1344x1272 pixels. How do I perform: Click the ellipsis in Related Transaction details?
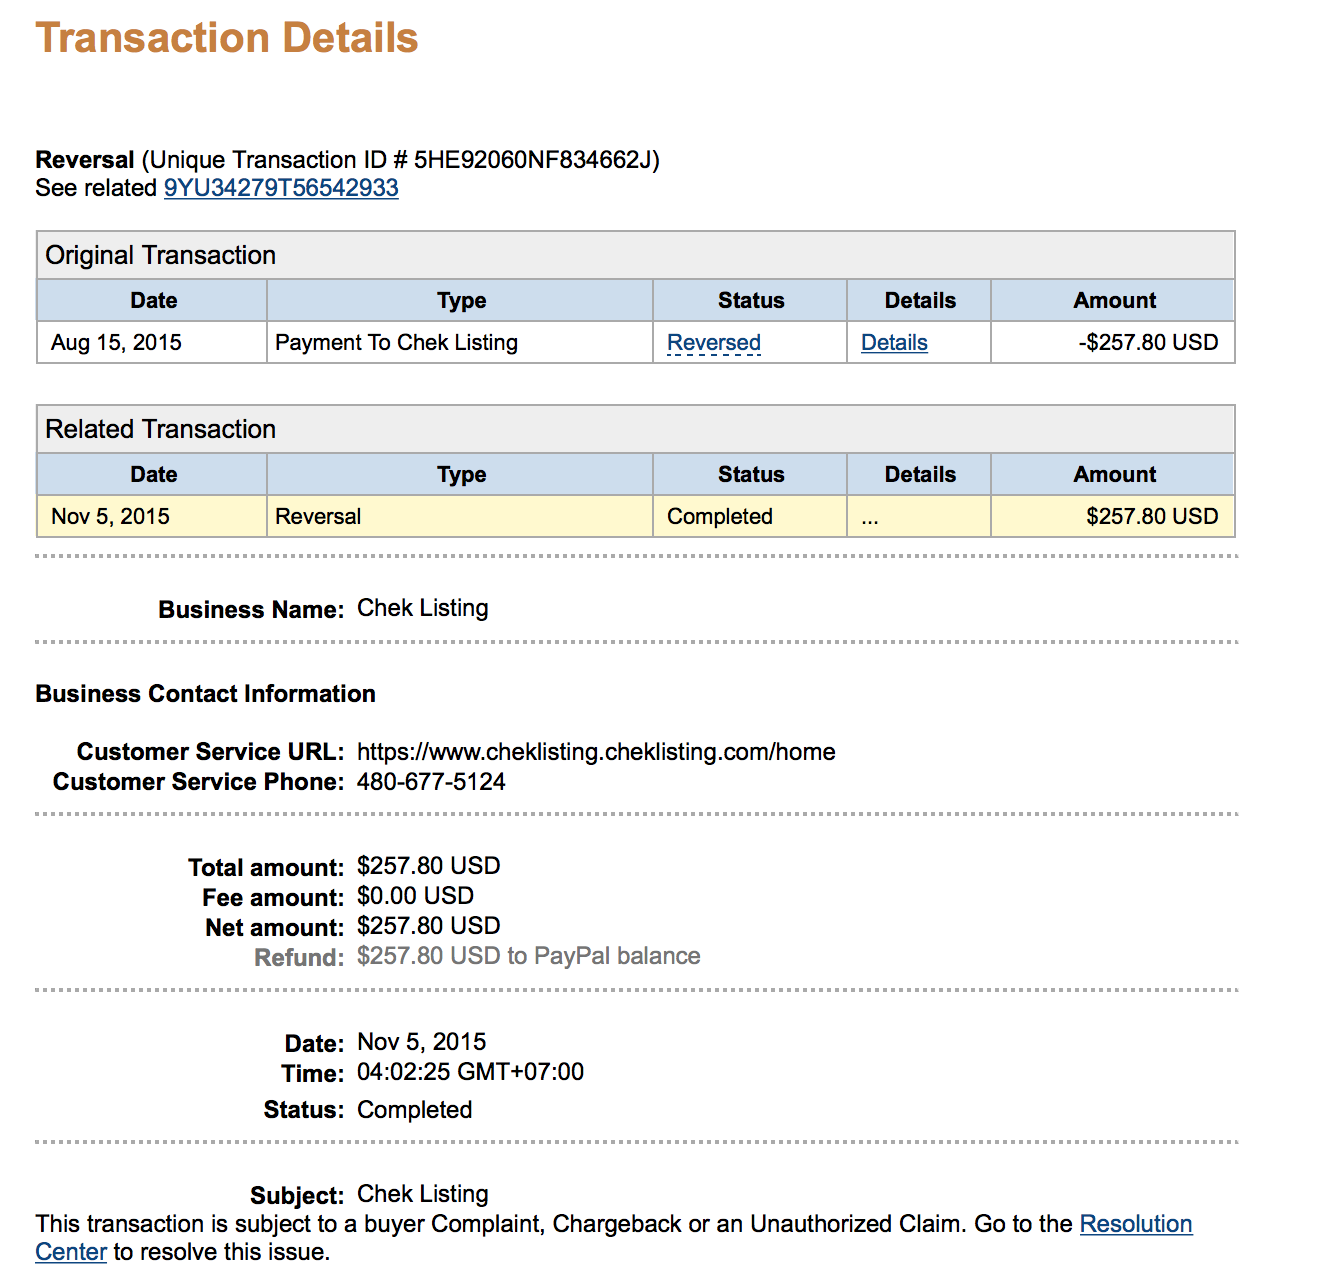[870, 518]
